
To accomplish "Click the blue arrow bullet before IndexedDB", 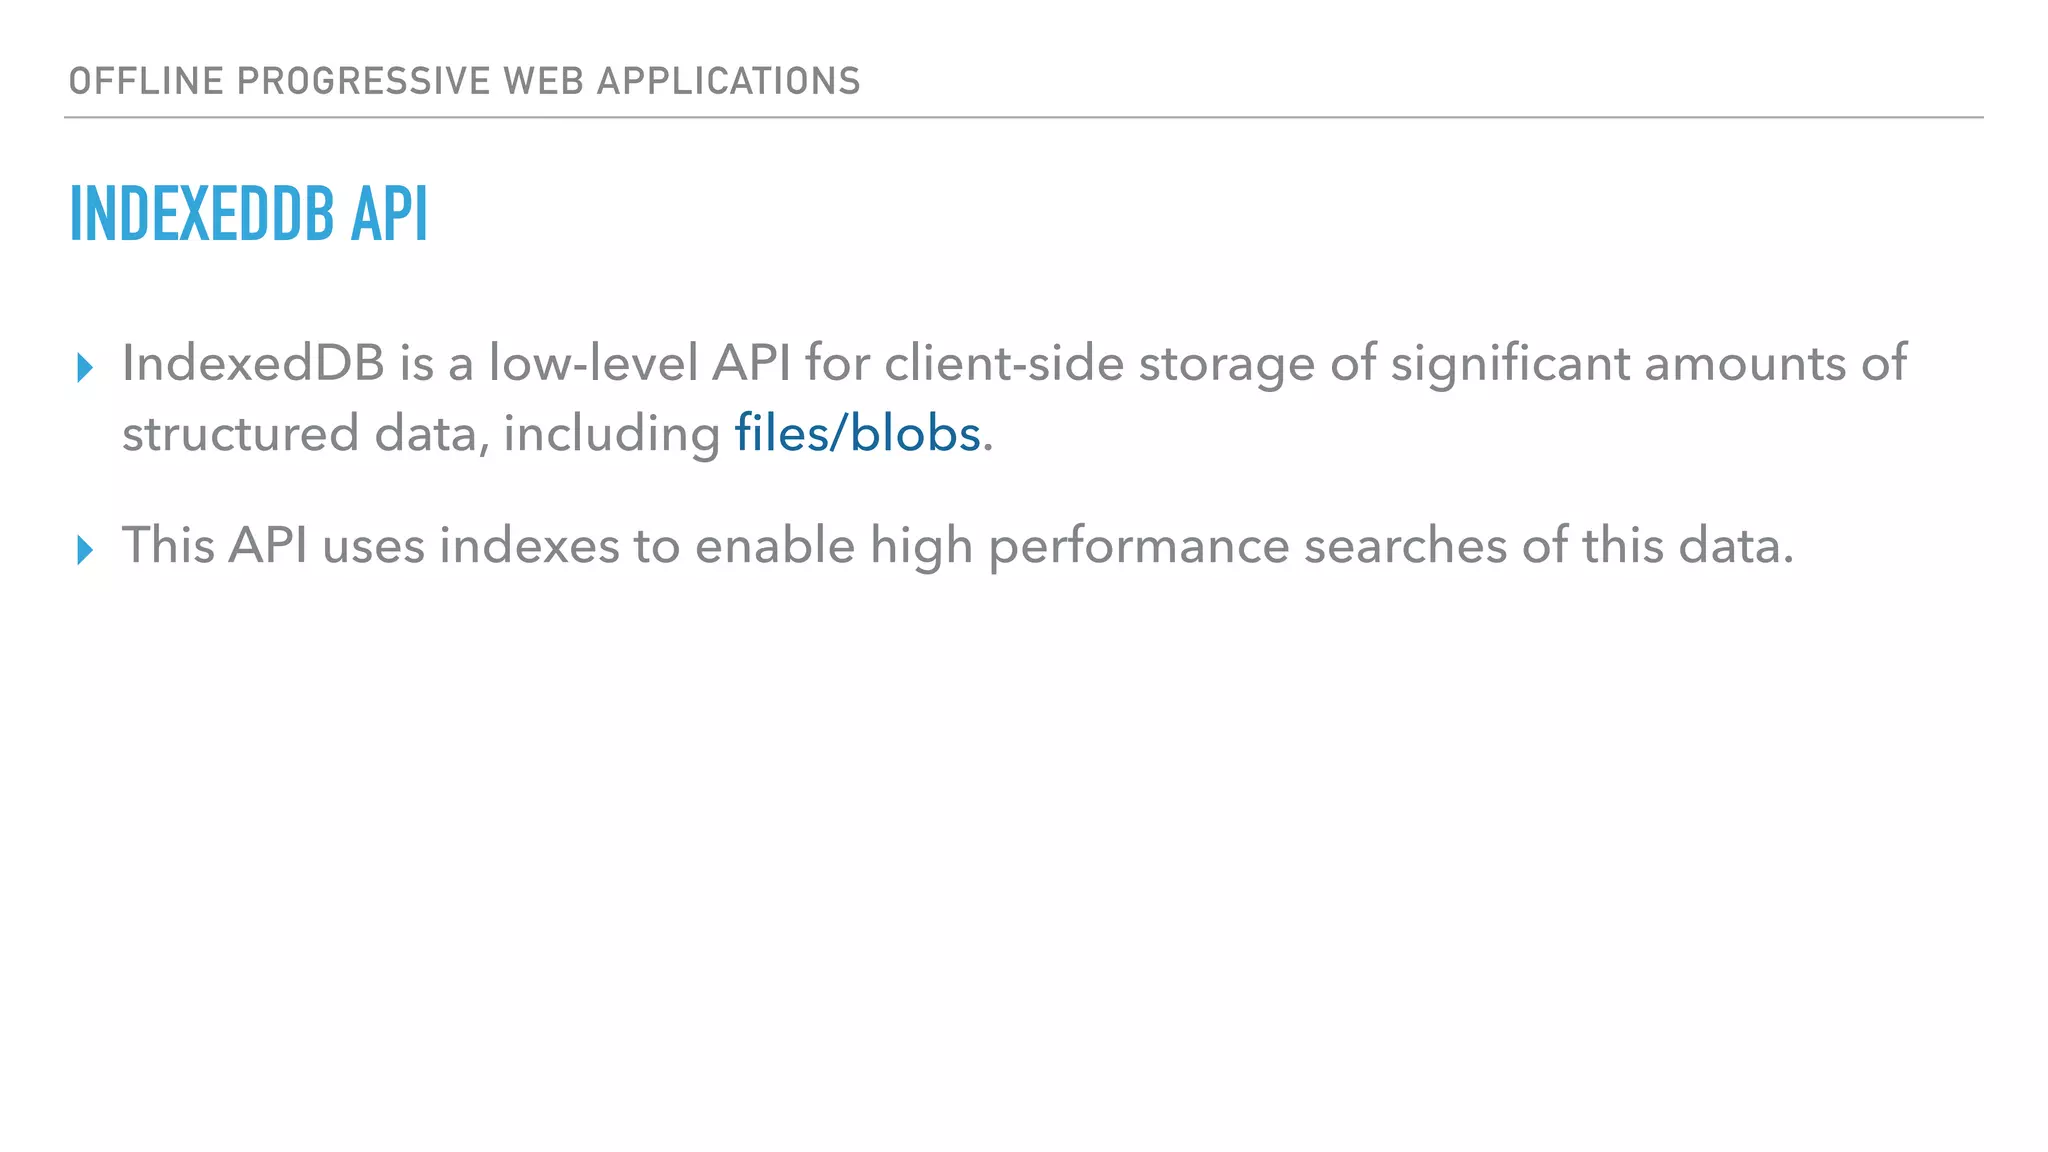I will (85, 368).
